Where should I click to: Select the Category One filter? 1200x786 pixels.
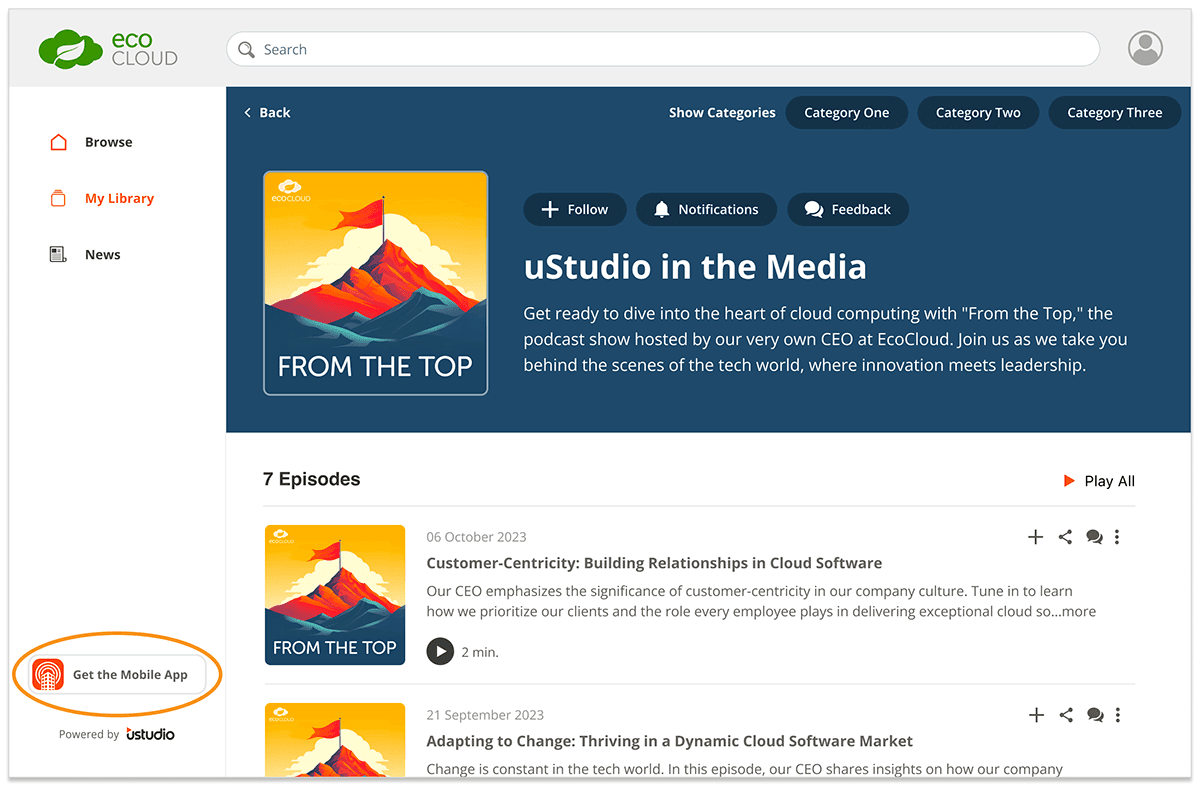(846, 113)
